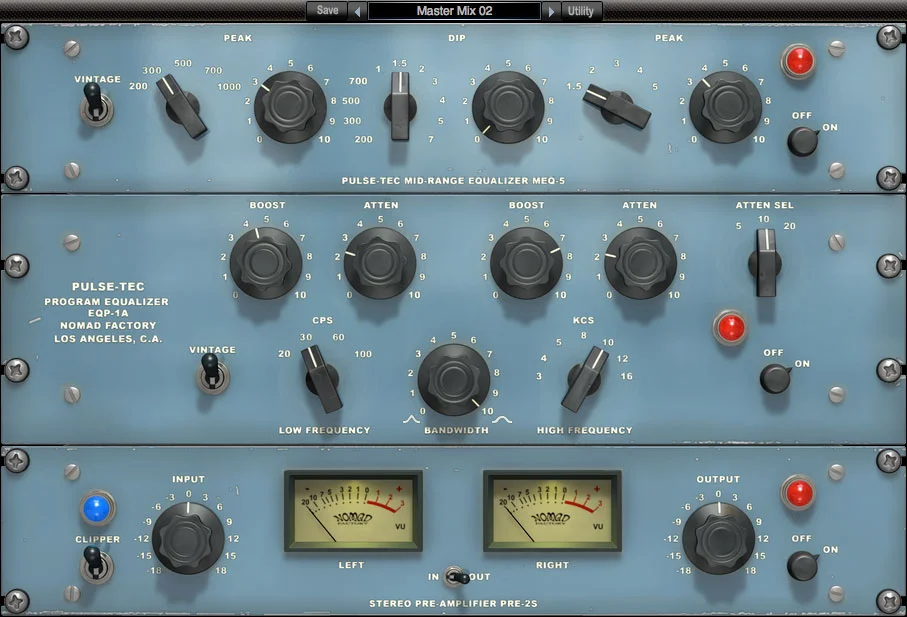Viewport: 907px width, 617px height.
Task: Click the narrow bandwidth curve icon
Action: tap(411, 419)
